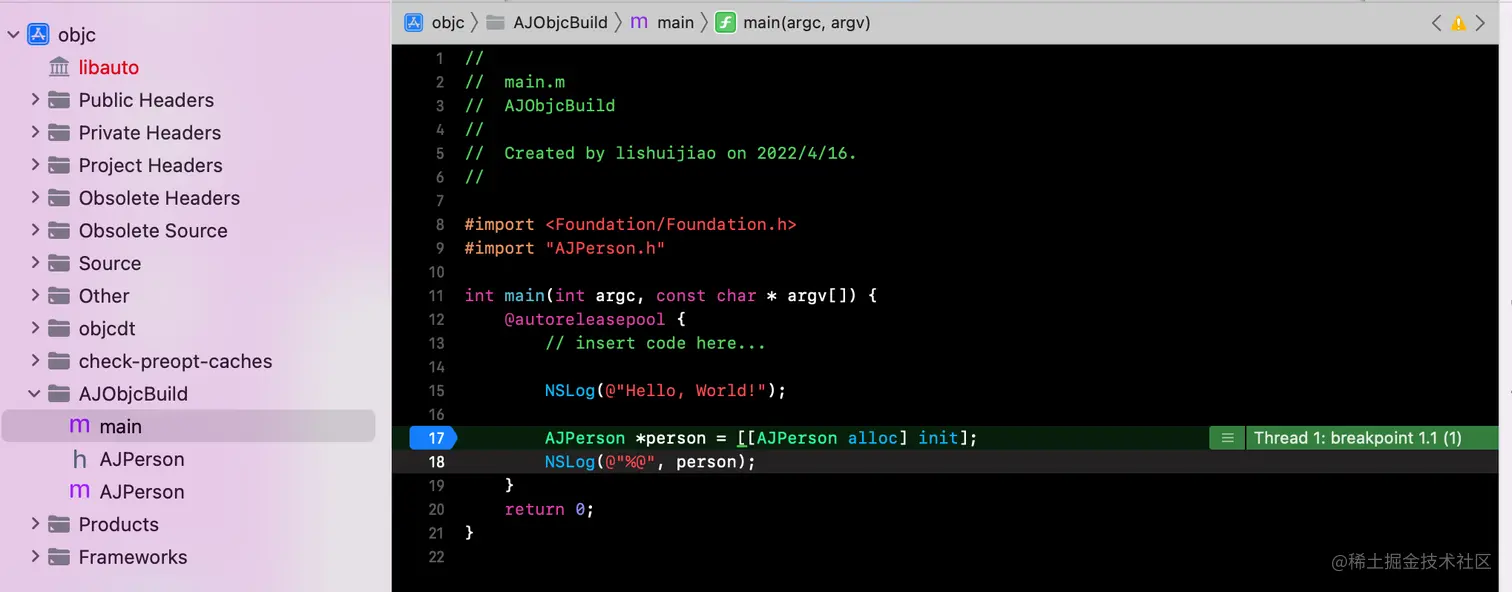Go to next issue with right arrow
Image resolution: width=1512 pixels, height=592 pixels.
1481,22
